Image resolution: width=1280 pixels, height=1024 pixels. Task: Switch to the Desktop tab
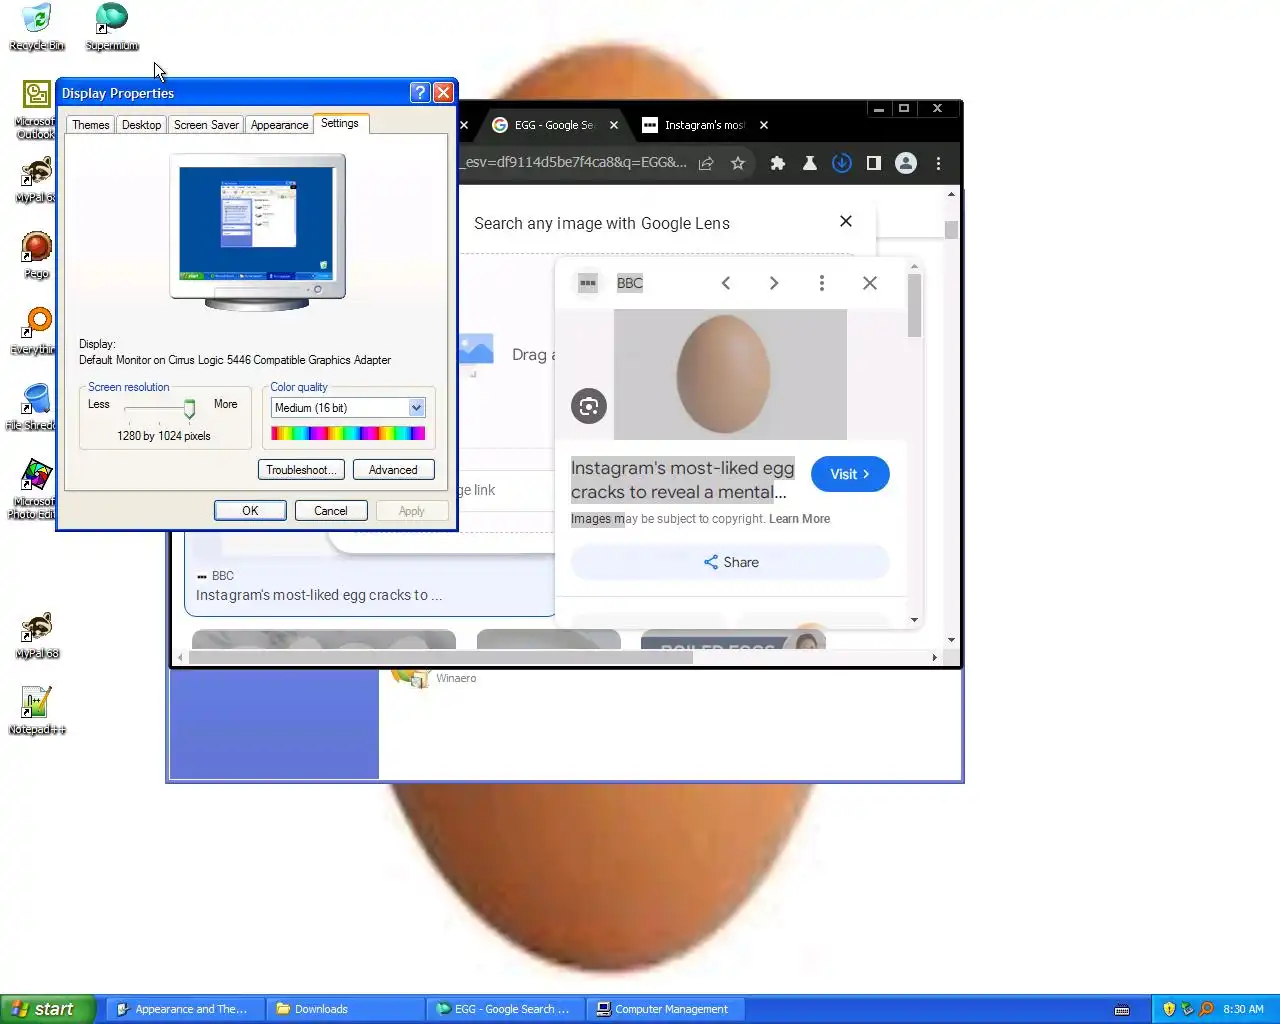coord(141,125)
